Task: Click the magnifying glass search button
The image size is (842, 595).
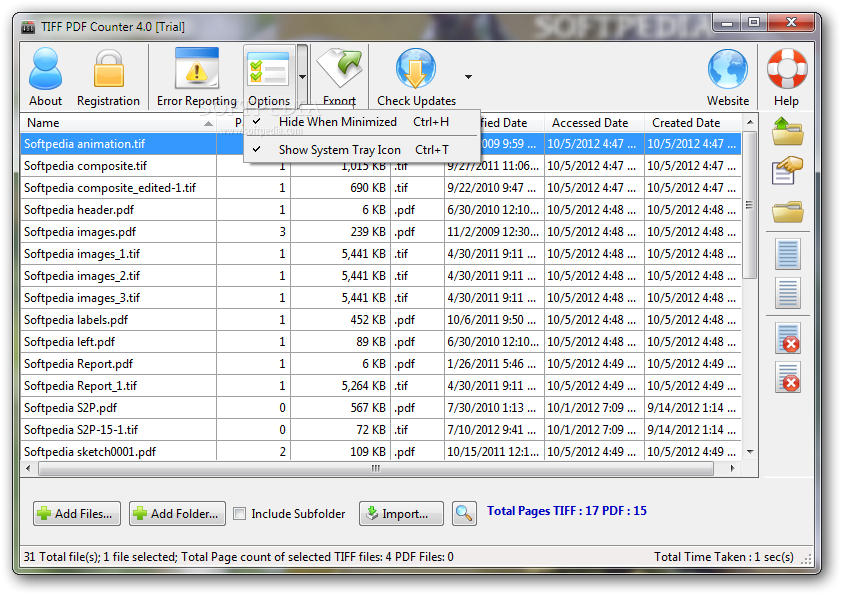Action: (464, 513)
